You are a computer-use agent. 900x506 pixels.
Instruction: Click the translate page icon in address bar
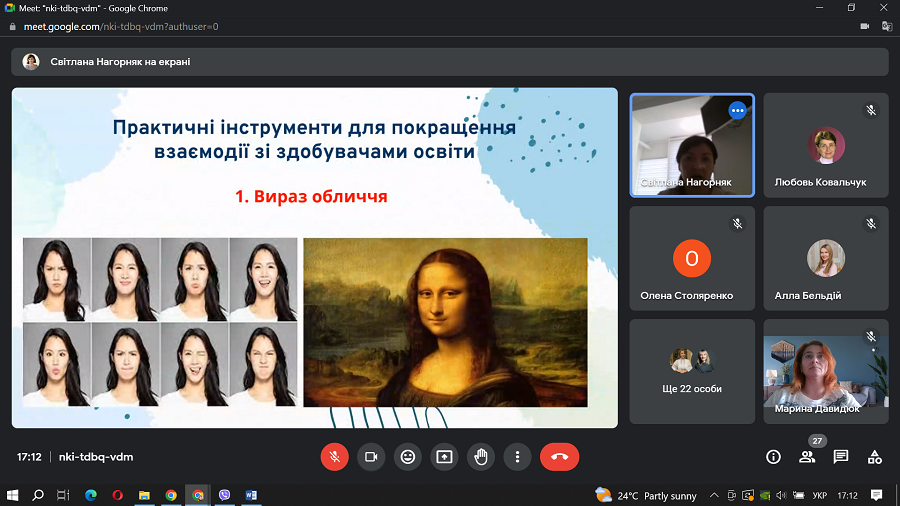click(887, 26)
